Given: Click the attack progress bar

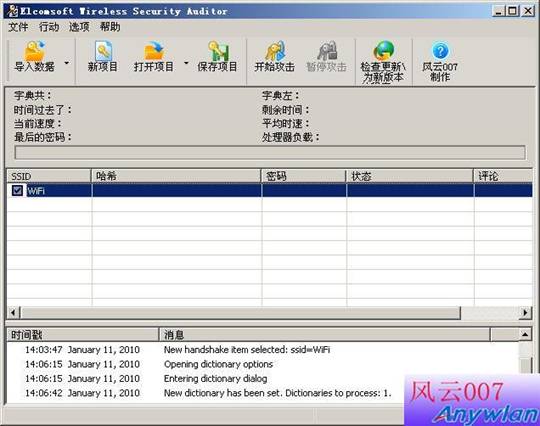Looking at the screenshot, I should (270, 153).
